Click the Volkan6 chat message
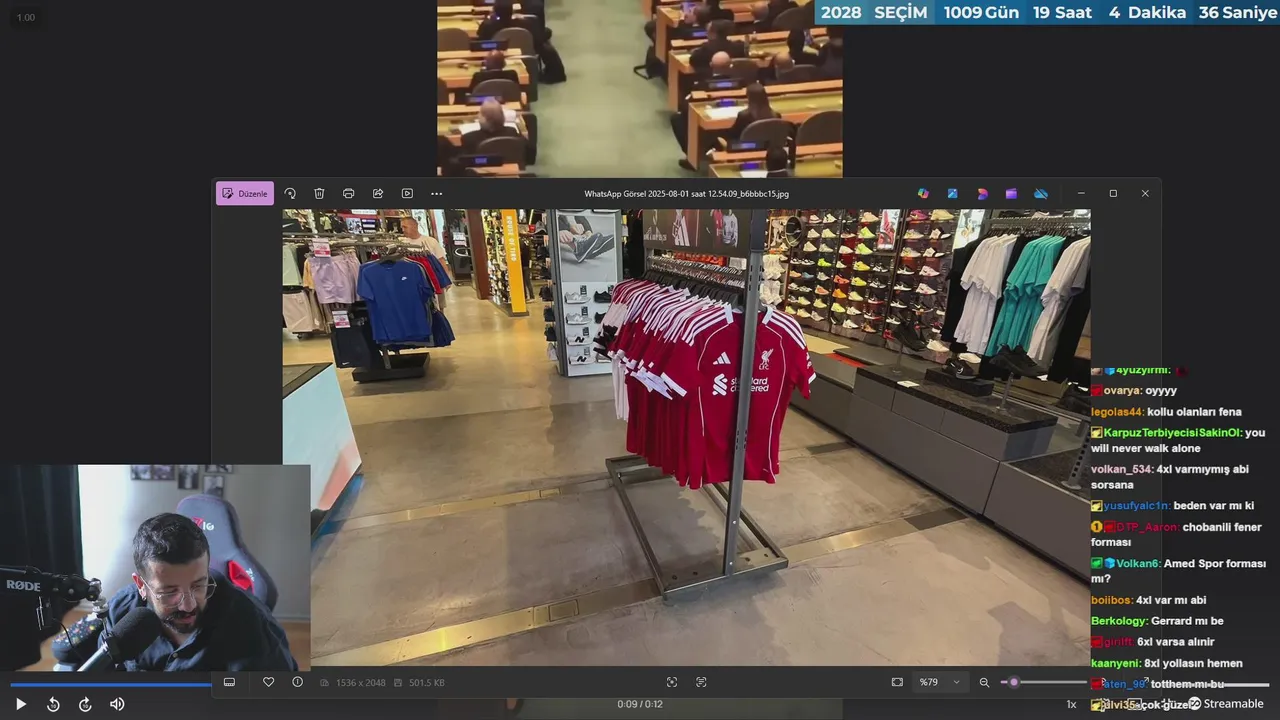 point(1178,571)
